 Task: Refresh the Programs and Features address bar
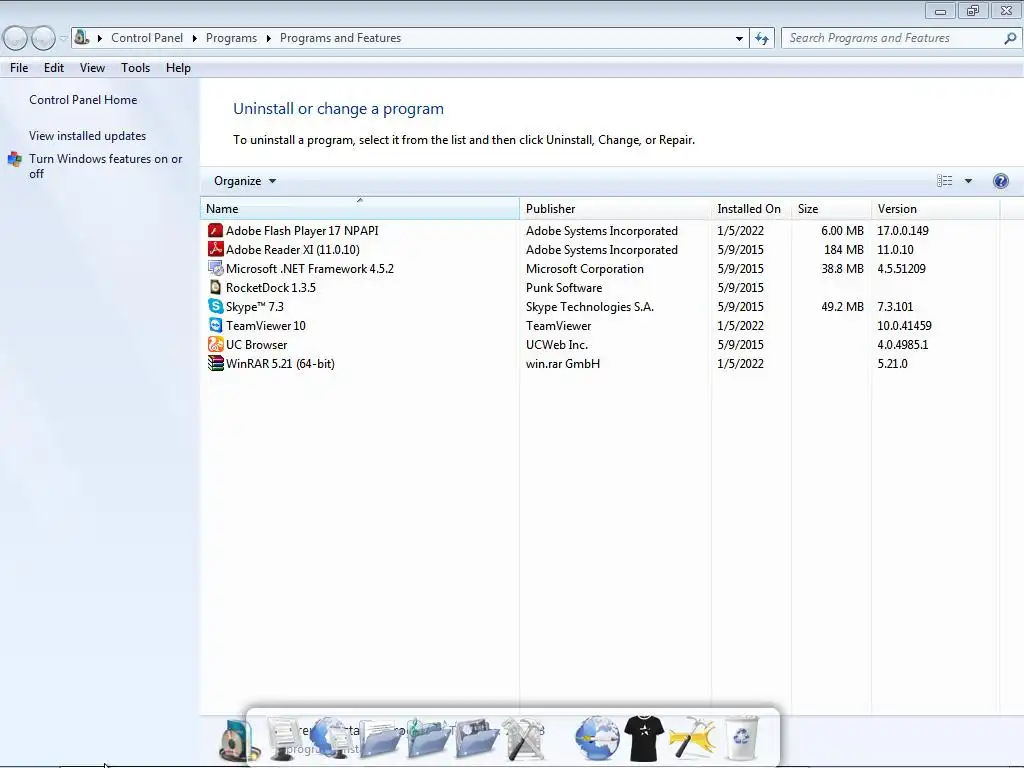click(x=761, y=39)
